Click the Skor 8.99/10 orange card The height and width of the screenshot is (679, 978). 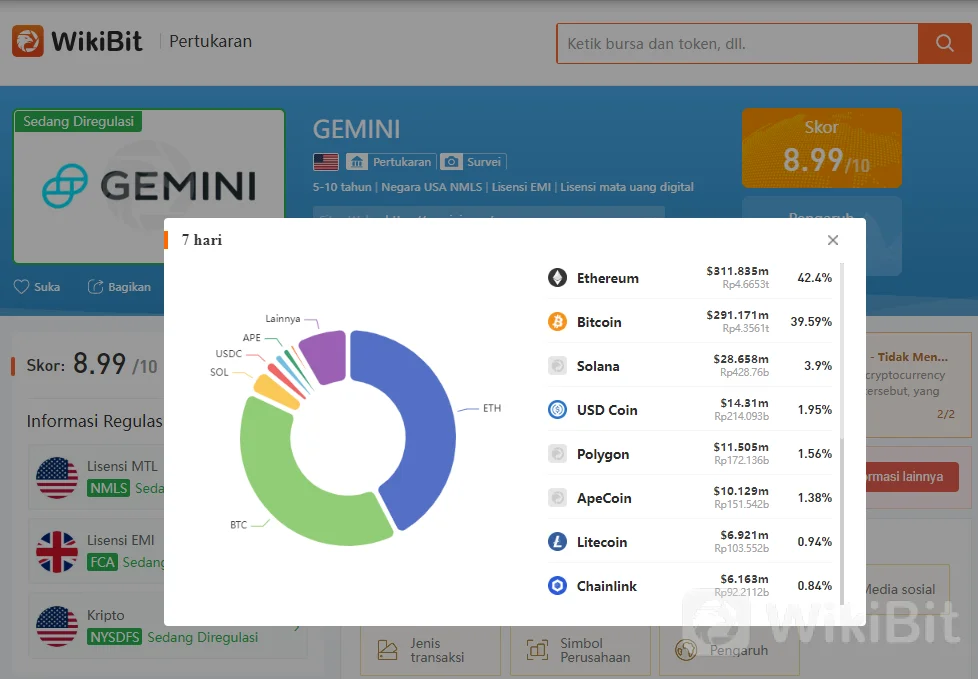[821, 148]
